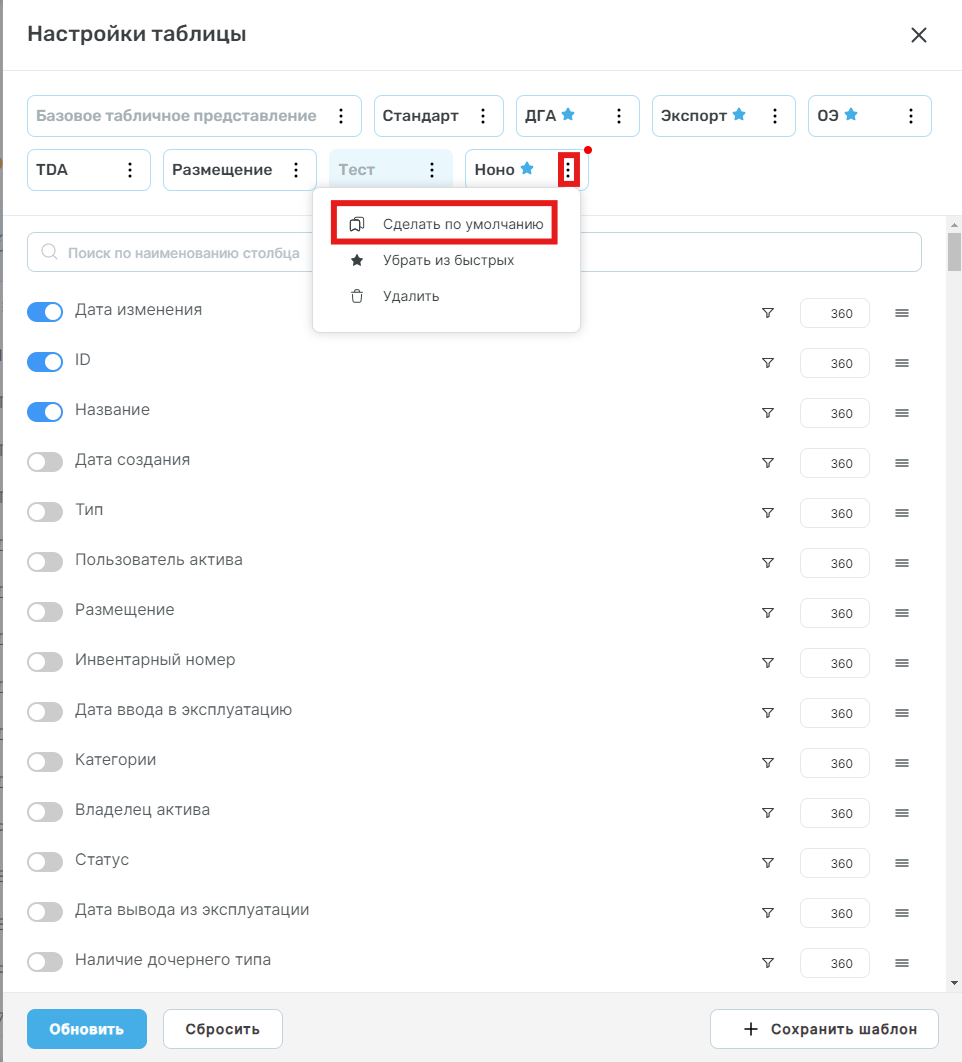Click the trash icon next to Удалить
The image size is (962, 1062).
pyautogui.click(x=357, y=296)
